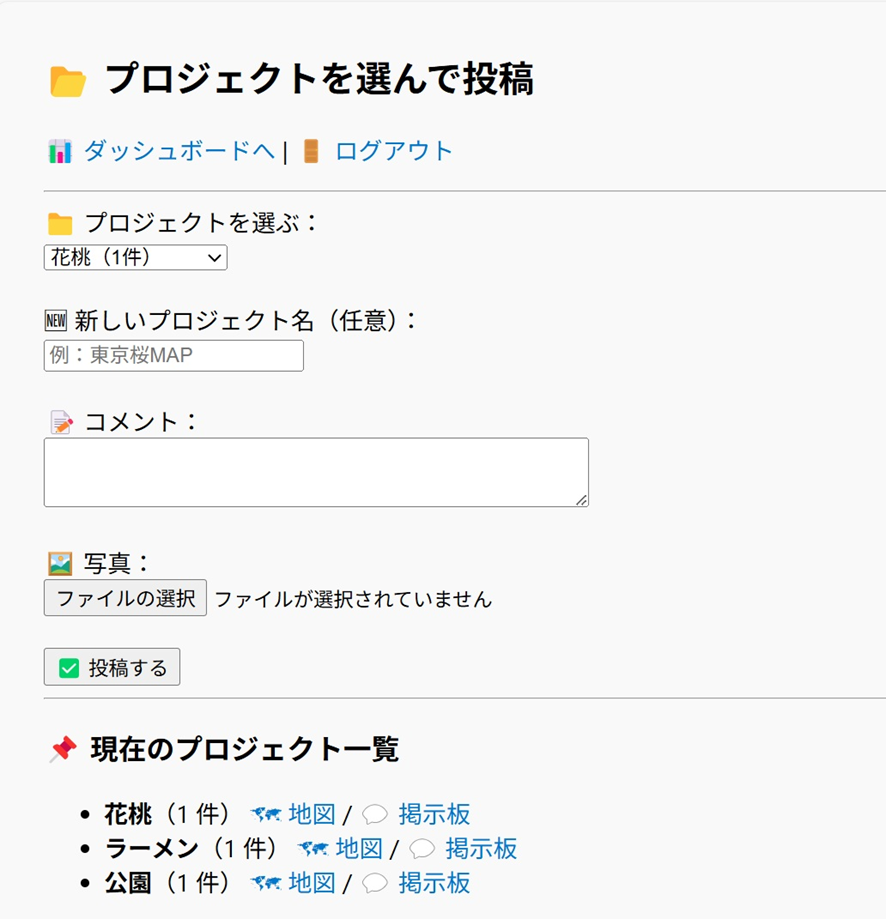886x919 pixels.
Task: Focus the 新しいプロジェクト名 input field
Action: point(173,356)
